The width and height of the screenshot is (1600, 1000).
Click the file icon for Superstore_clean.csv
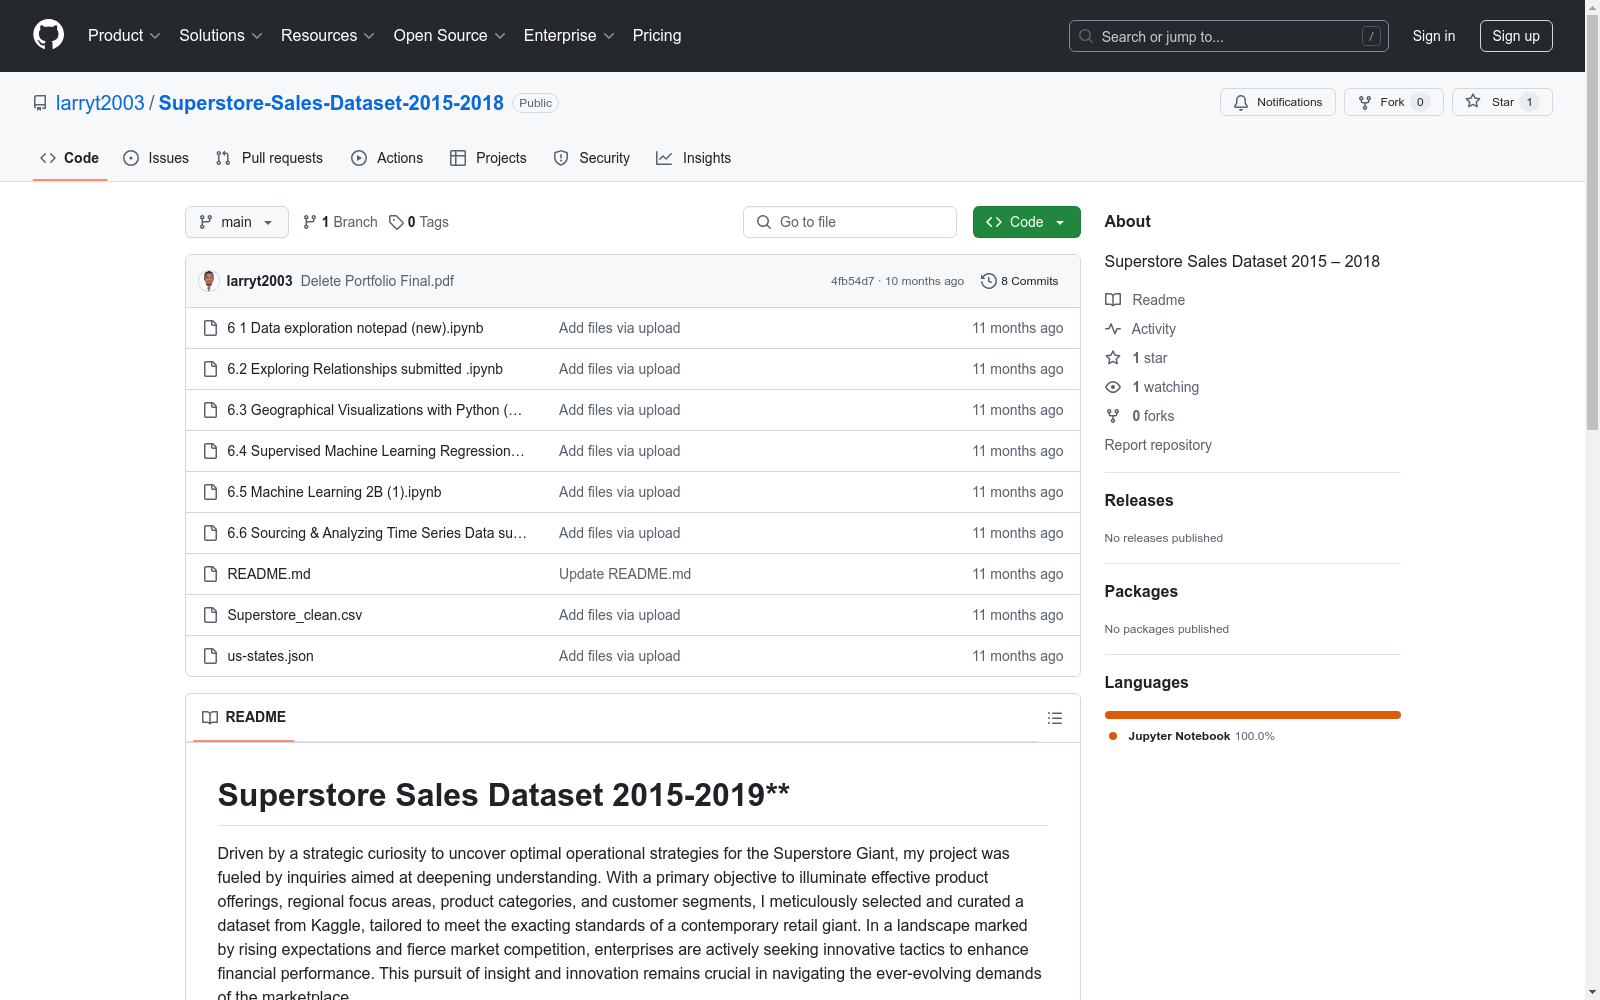click(210, 615)
